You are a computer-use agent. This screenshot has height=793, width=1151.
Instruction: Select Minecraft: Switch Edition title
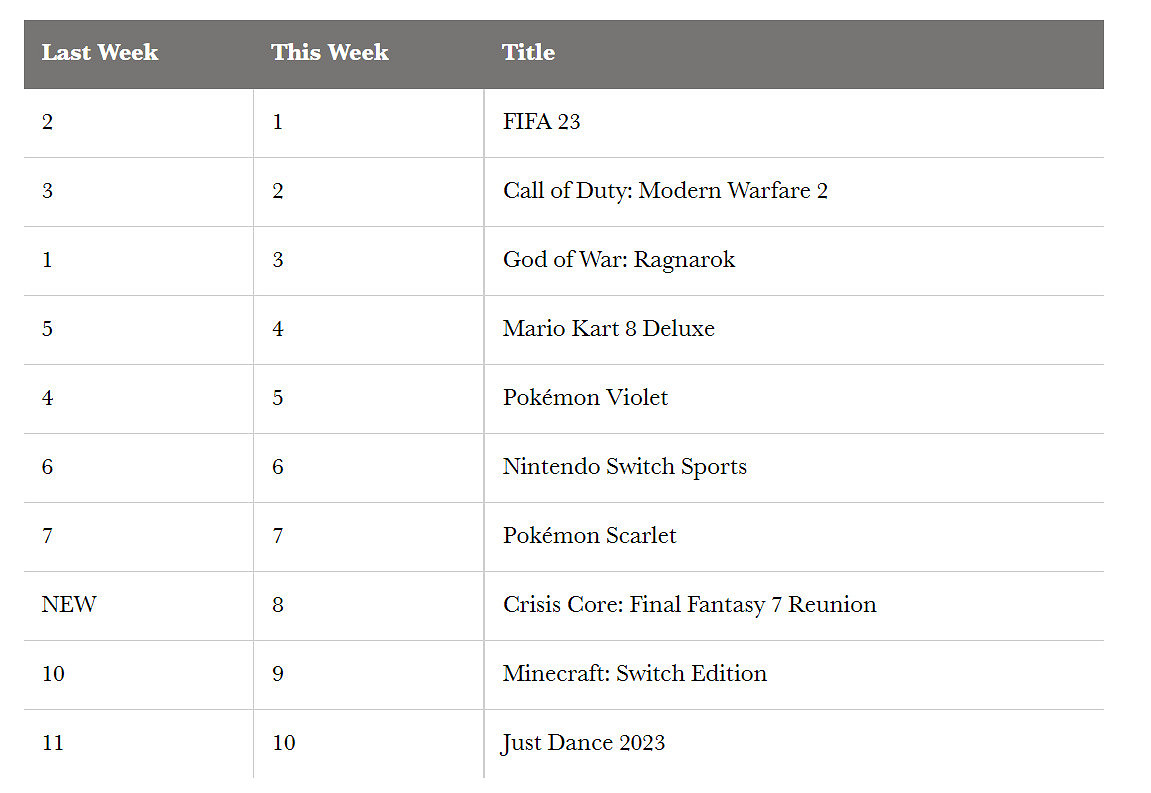point(634,674)
